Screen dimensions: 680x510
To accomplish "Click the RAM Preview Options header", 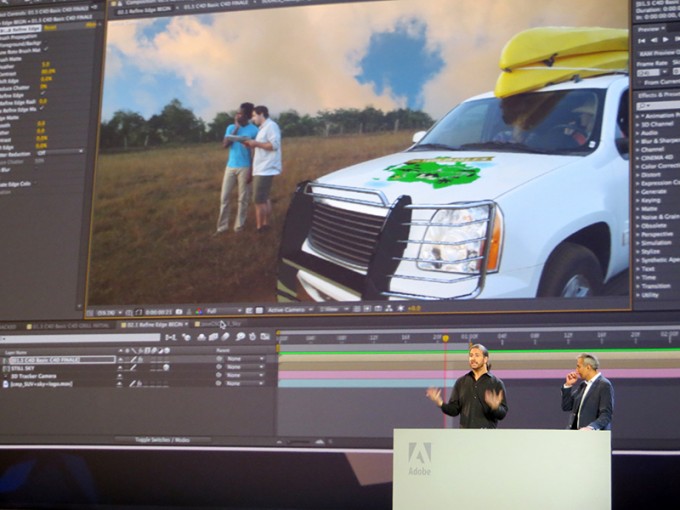I will tap(659, 54).
